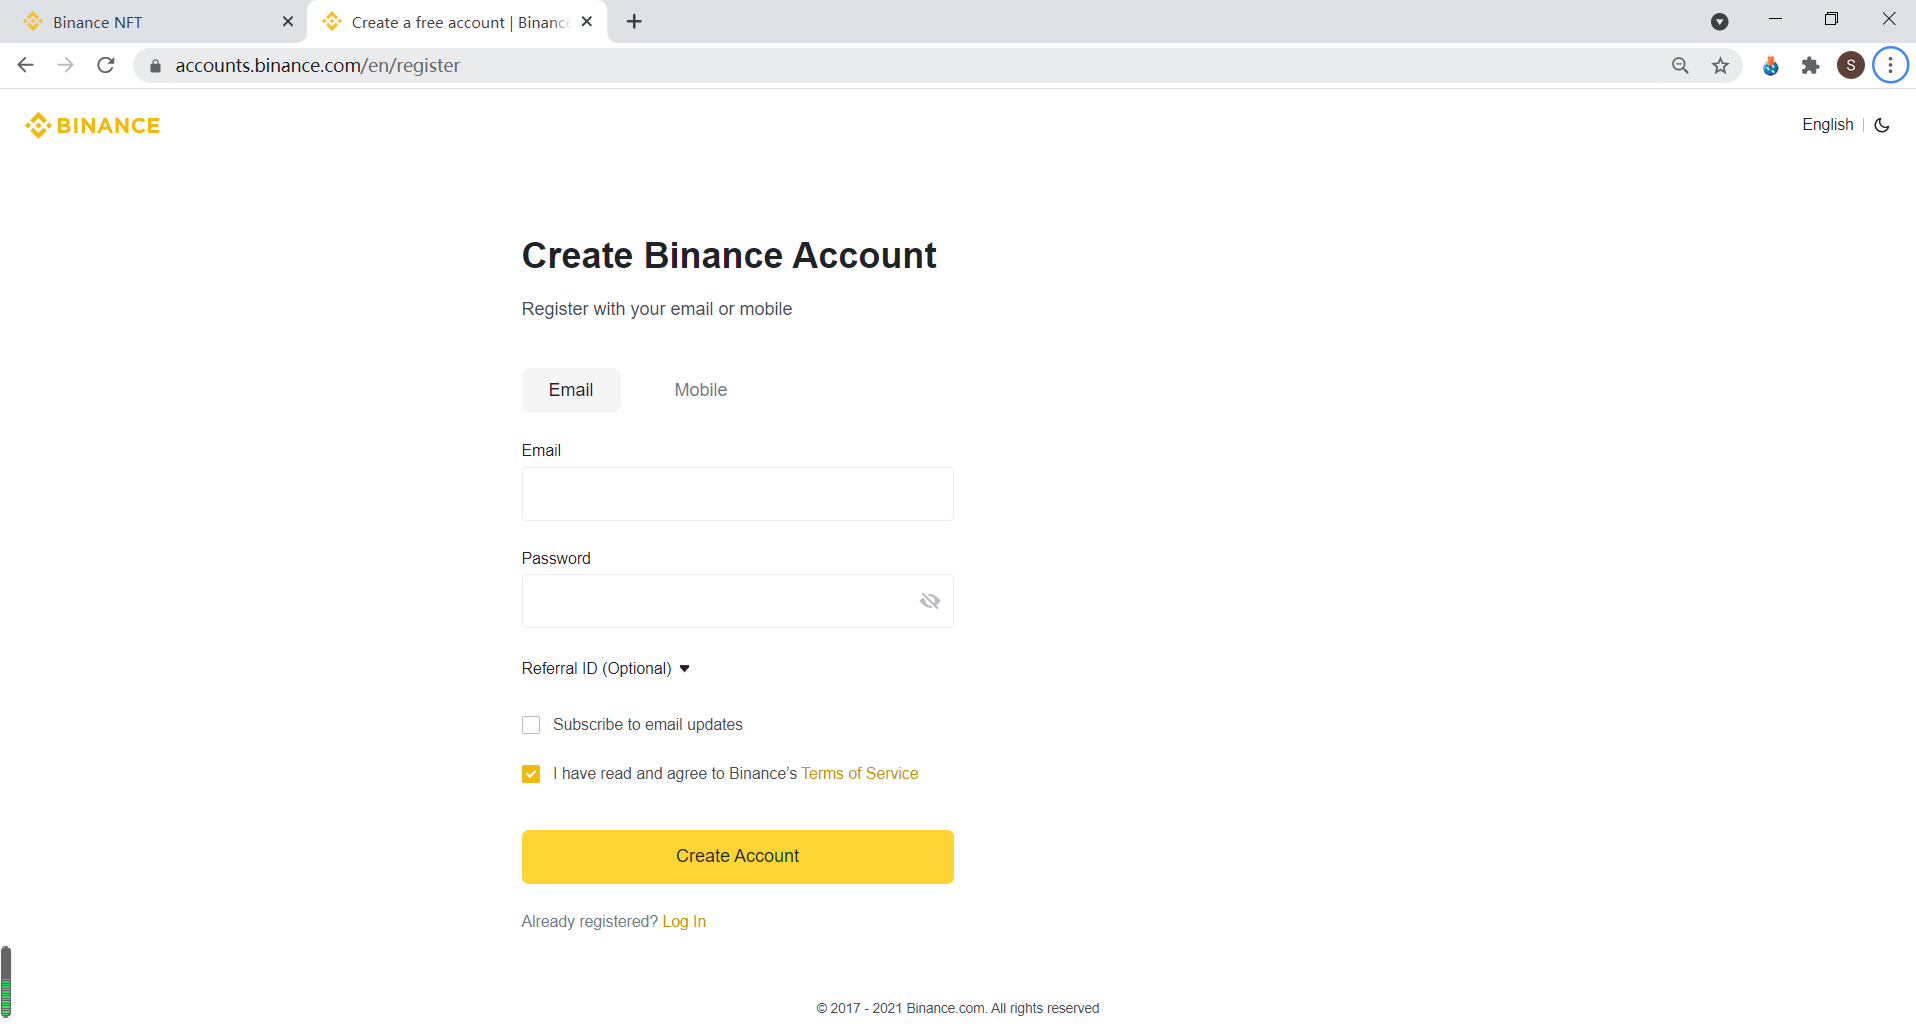Open the Chrome three-dot menu

[x=1890, y=66]
